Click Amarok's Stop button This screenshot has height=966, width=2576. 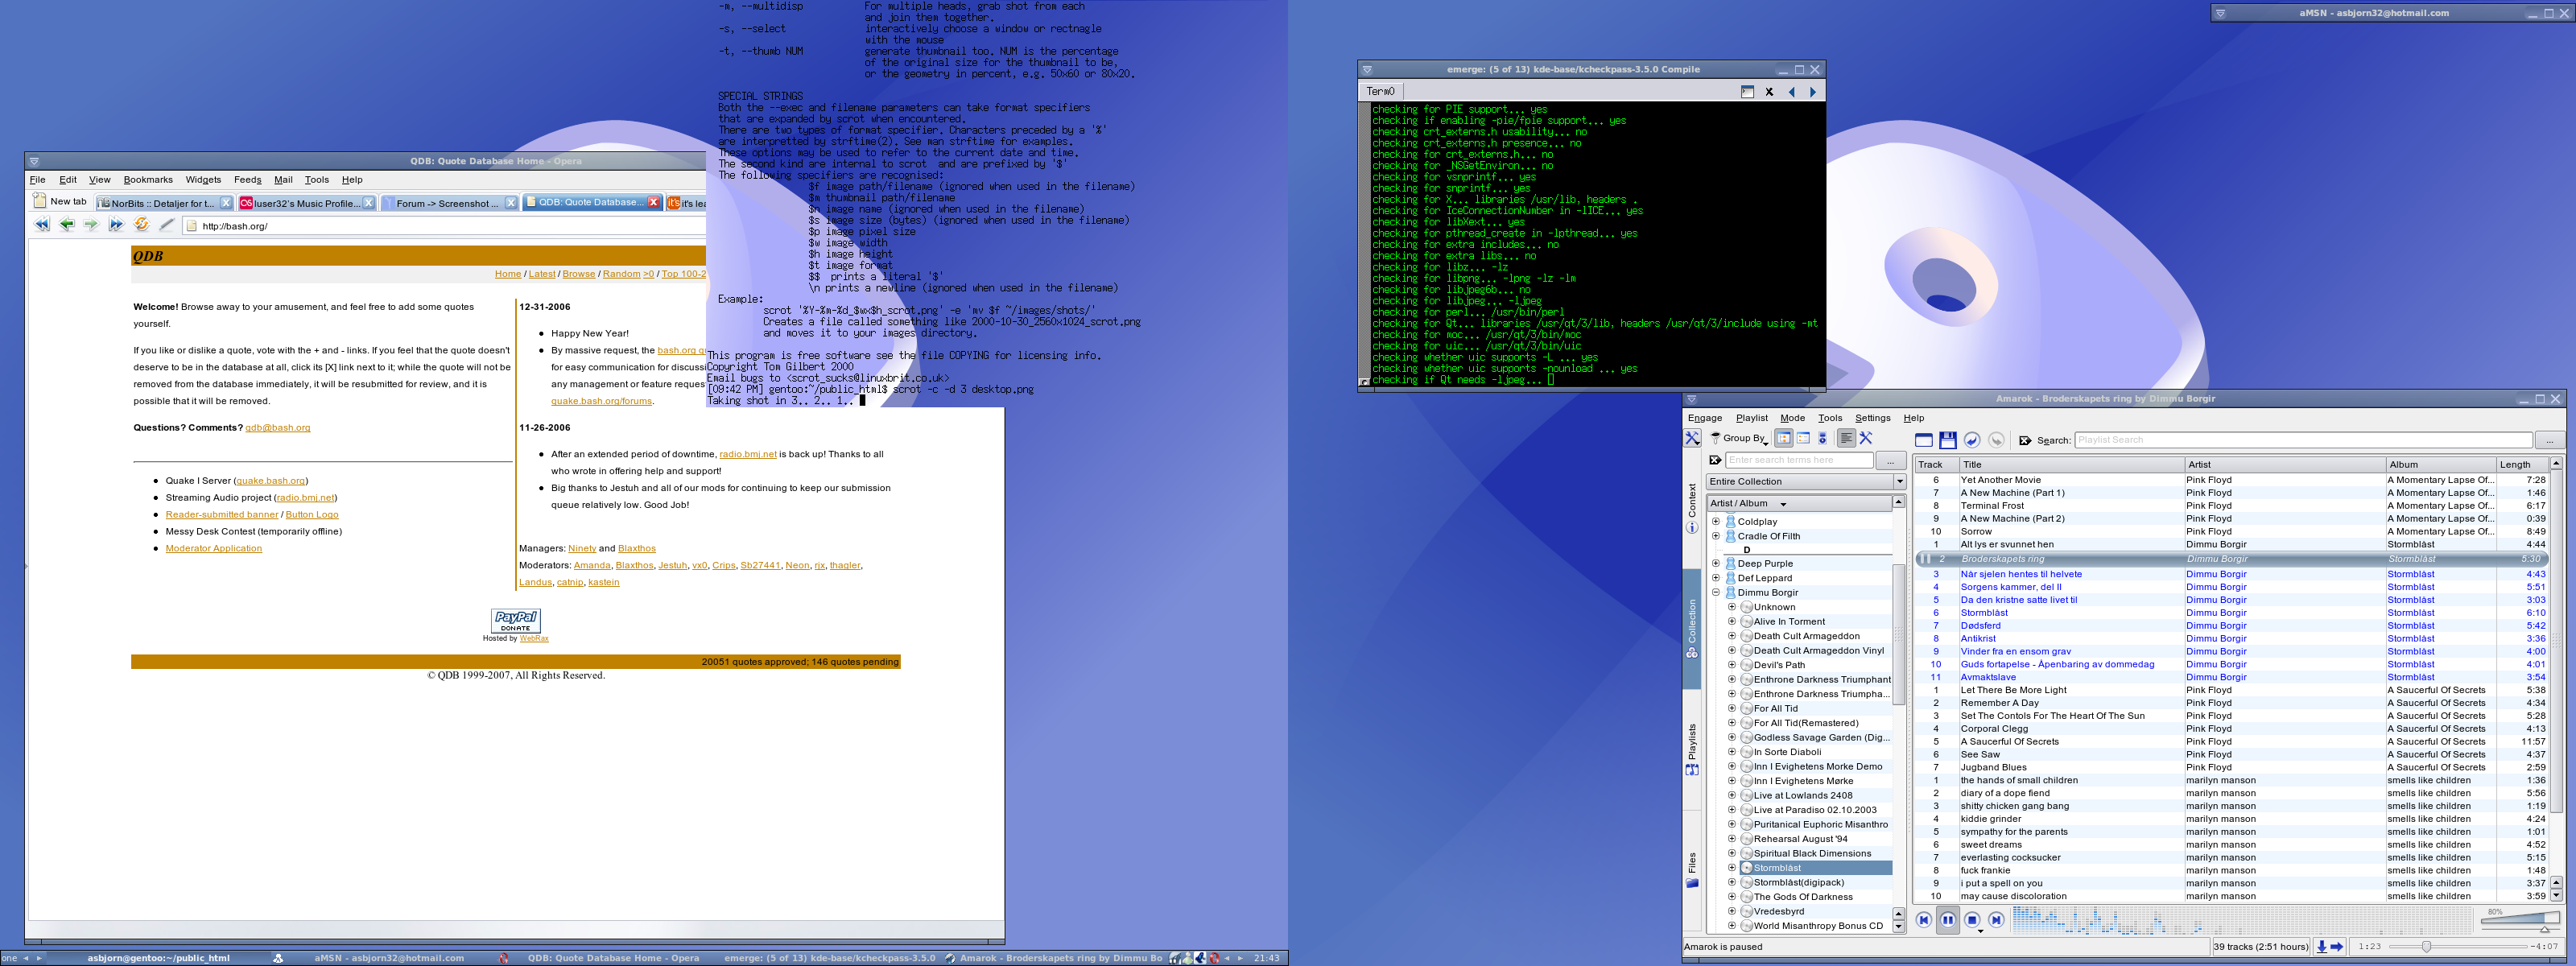(x=1972, y=920)
